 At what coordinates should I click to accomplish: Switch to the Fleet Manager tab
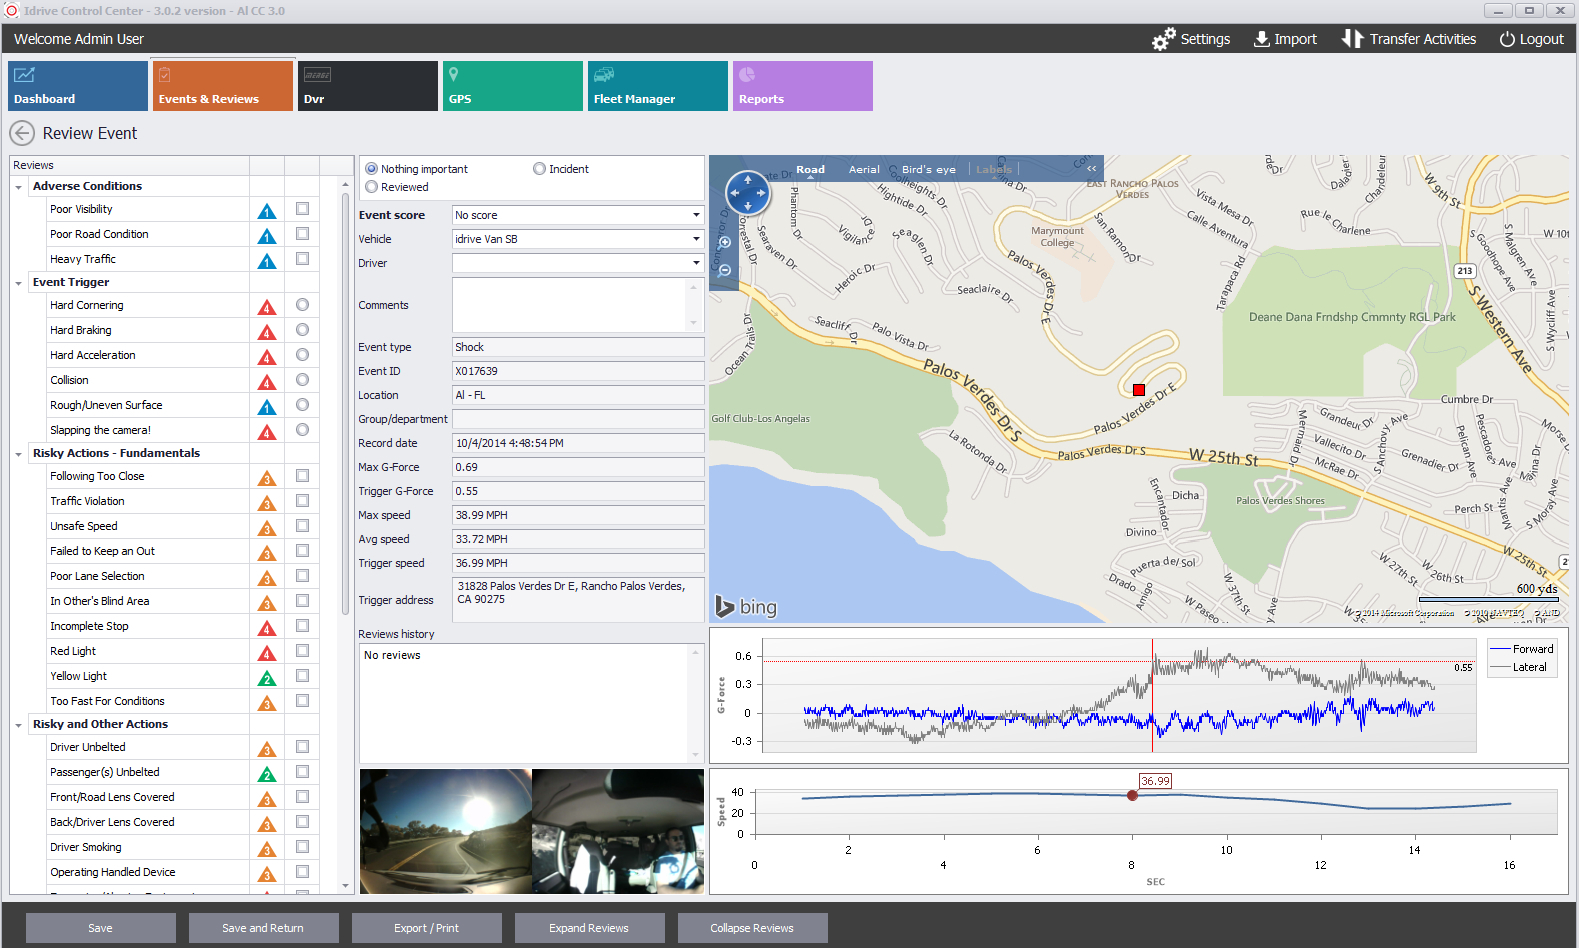[x=657, y=86]
